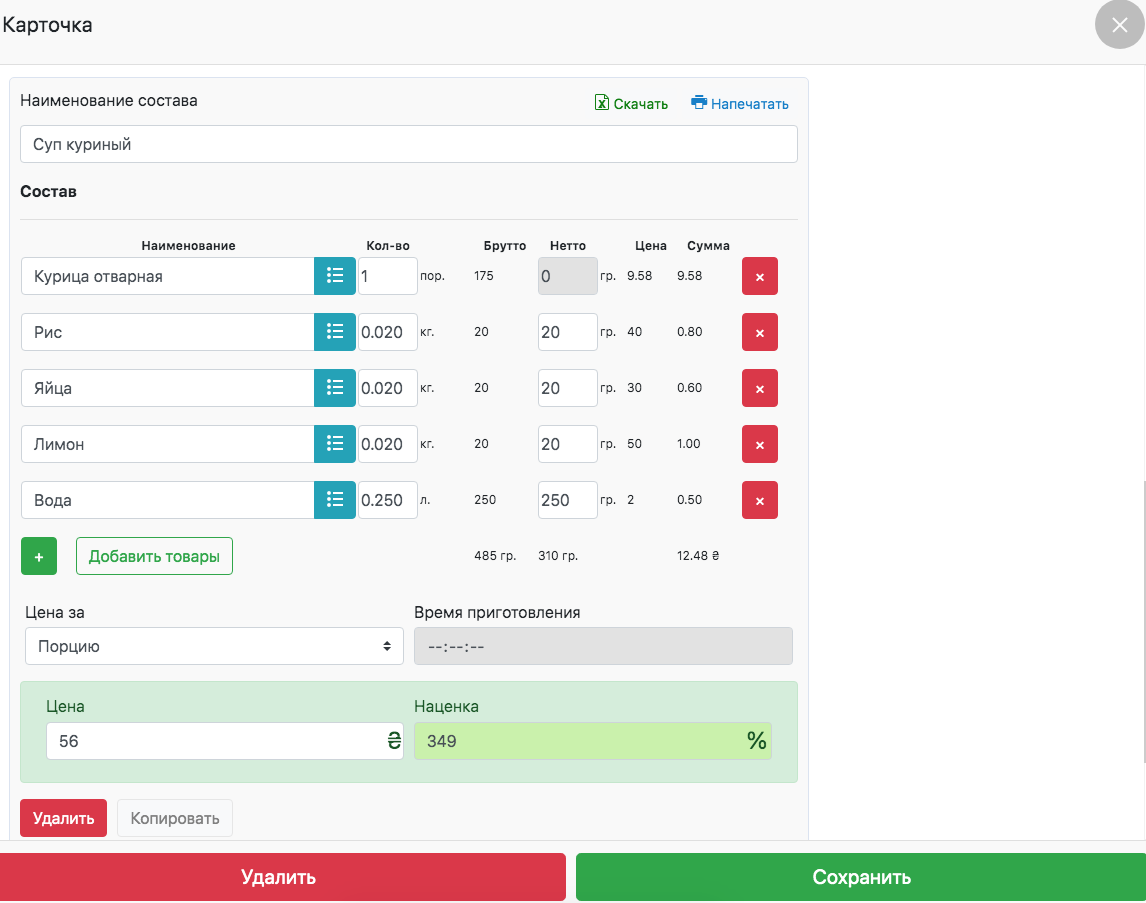Image resolution: width=1146 pixels, height=903 pixels.
Task: Open product list for Курица отварная
Action: (x=335, y=276)
